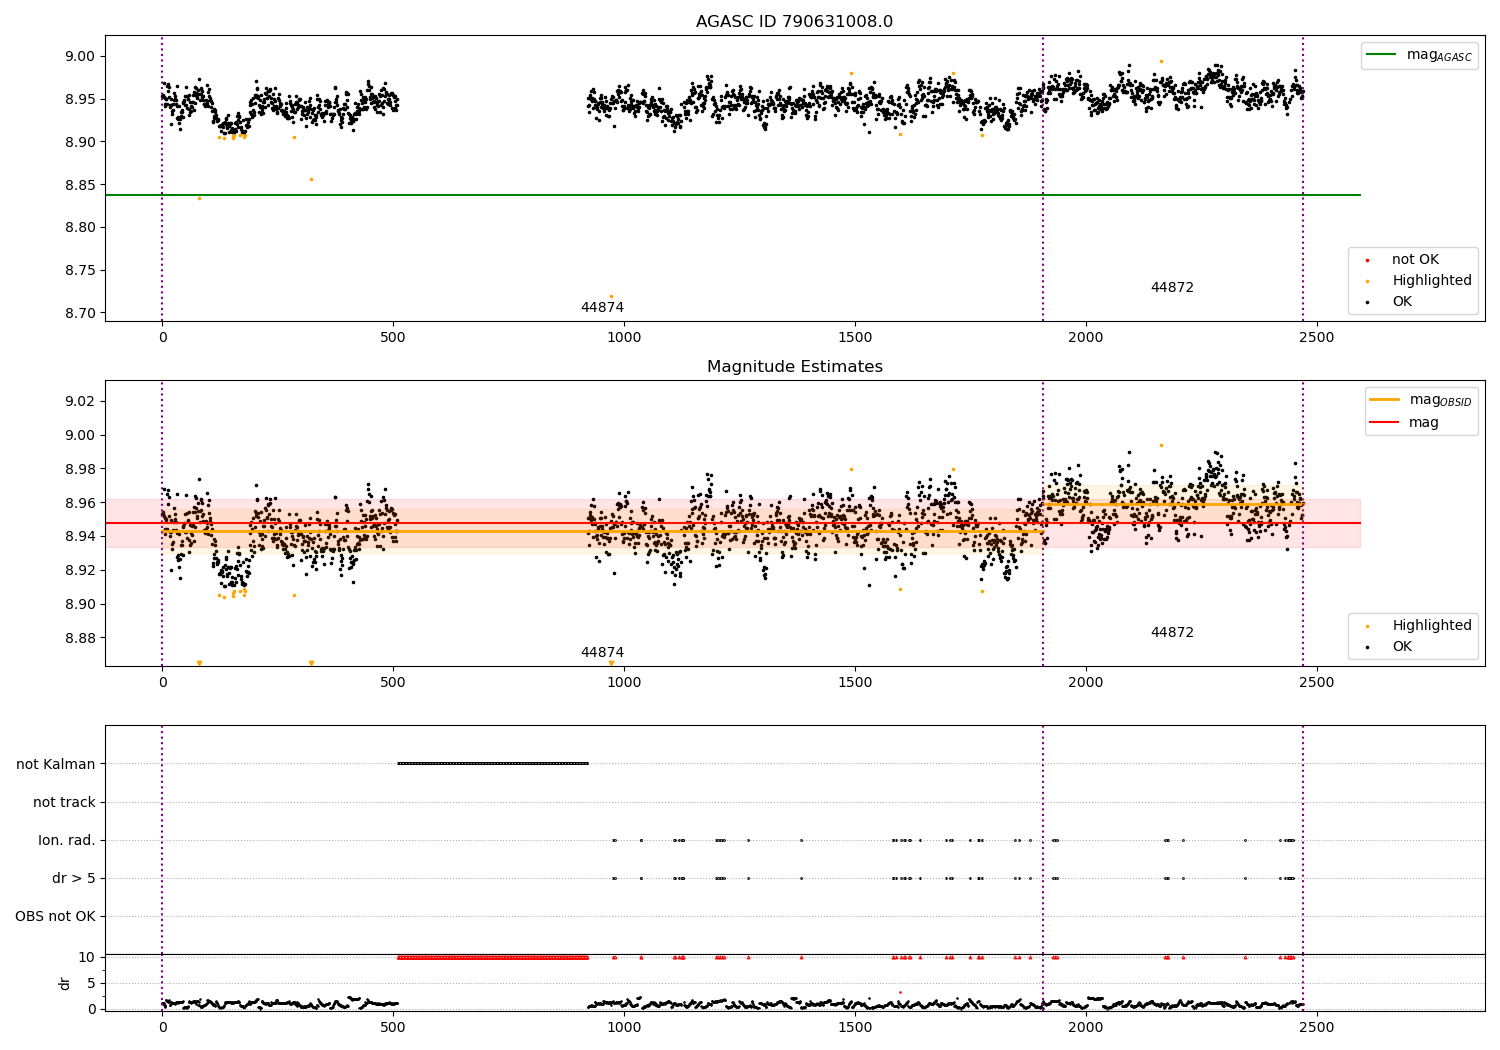Click the 44874 label in the Magnitude Estimates plot
1500x1050 pixels.
point(602,653)
